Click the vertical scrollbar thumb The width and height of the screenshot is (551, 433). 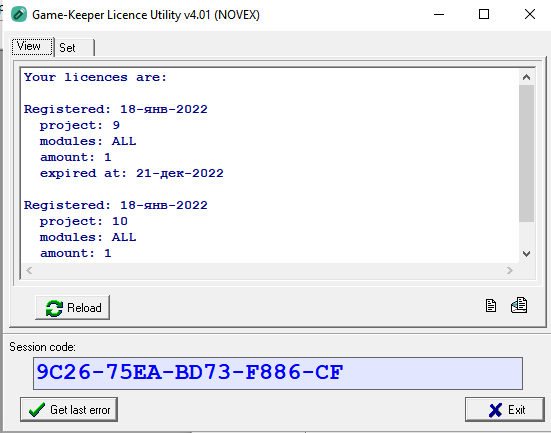pos(526,153)
